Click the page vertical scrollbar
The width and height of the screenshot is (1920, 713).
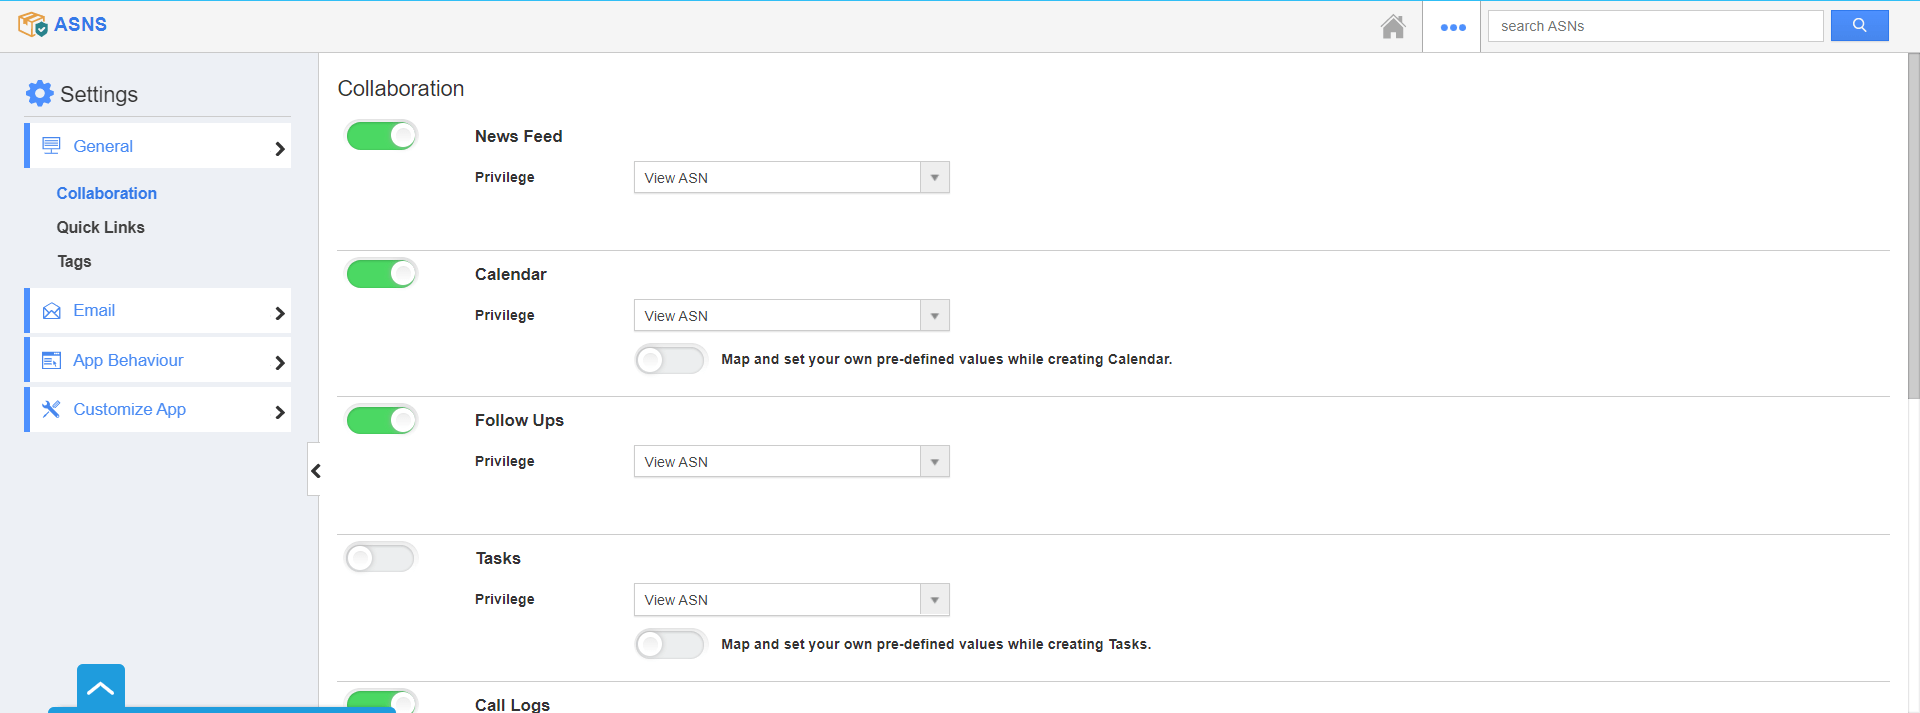click(1914, 225)
